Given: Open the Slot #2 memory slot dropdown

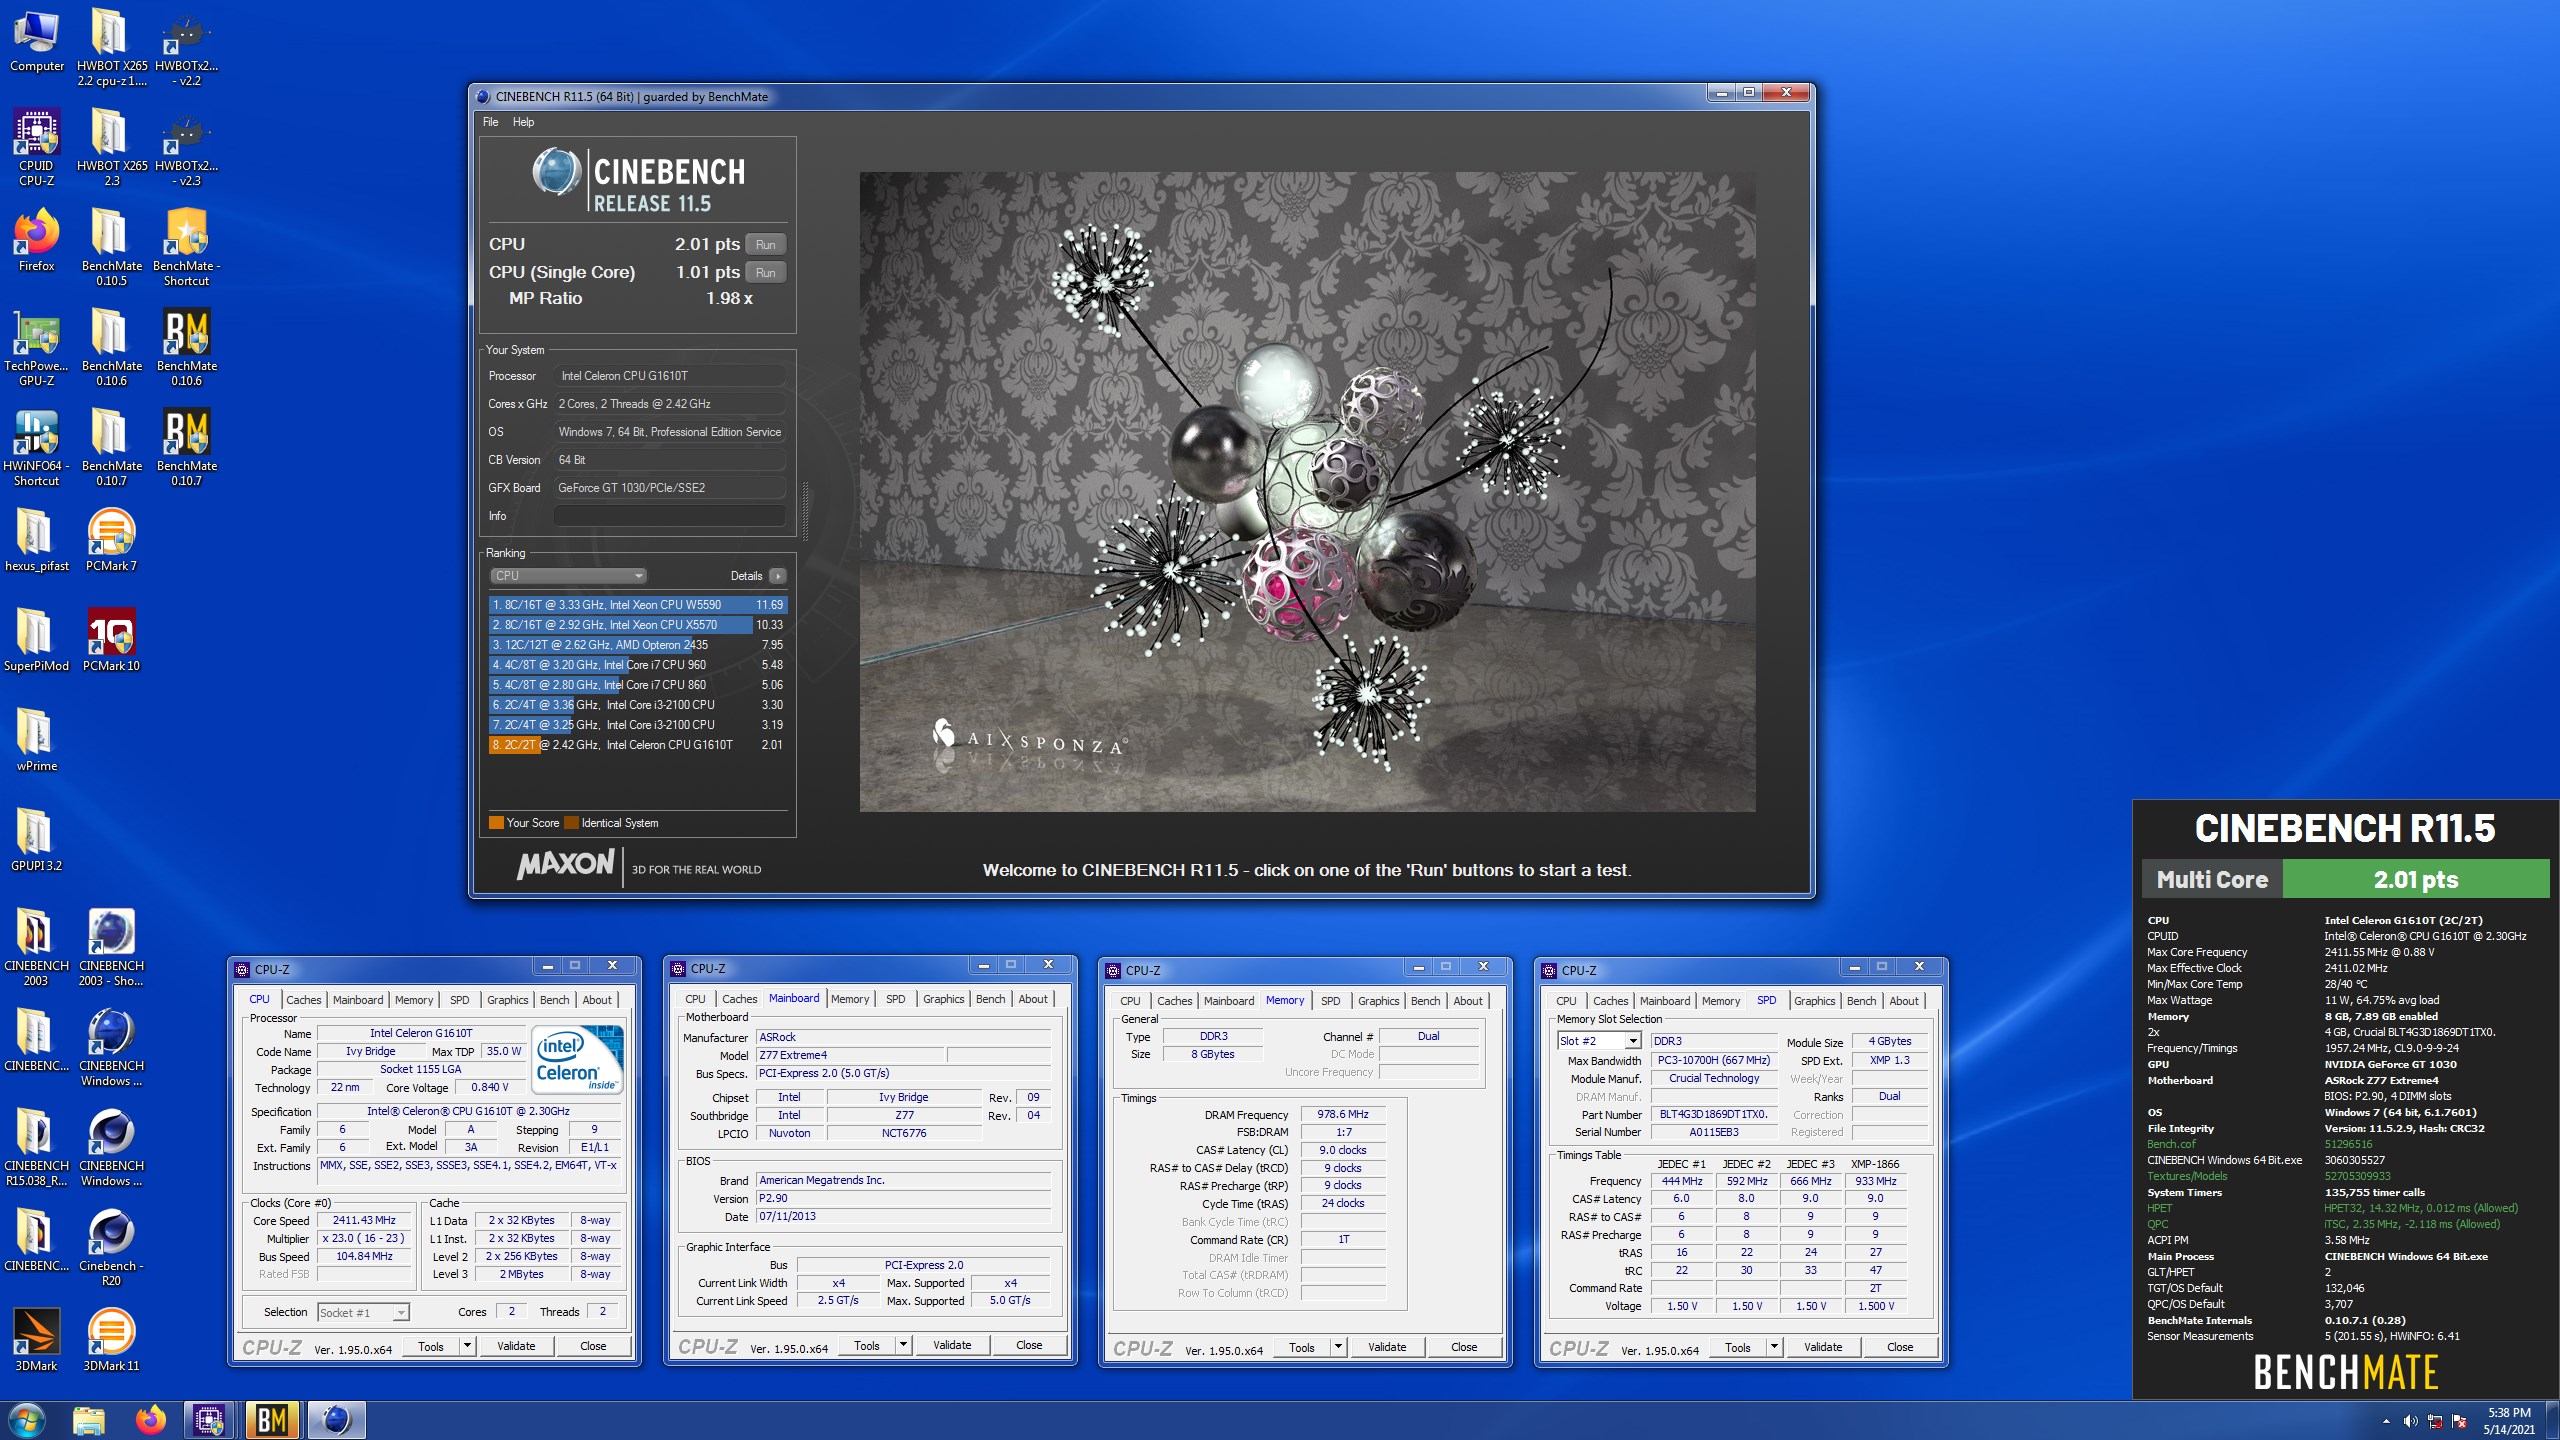Looking at the screenshot, I should pyautogui.click(x=1599, y=1041).
